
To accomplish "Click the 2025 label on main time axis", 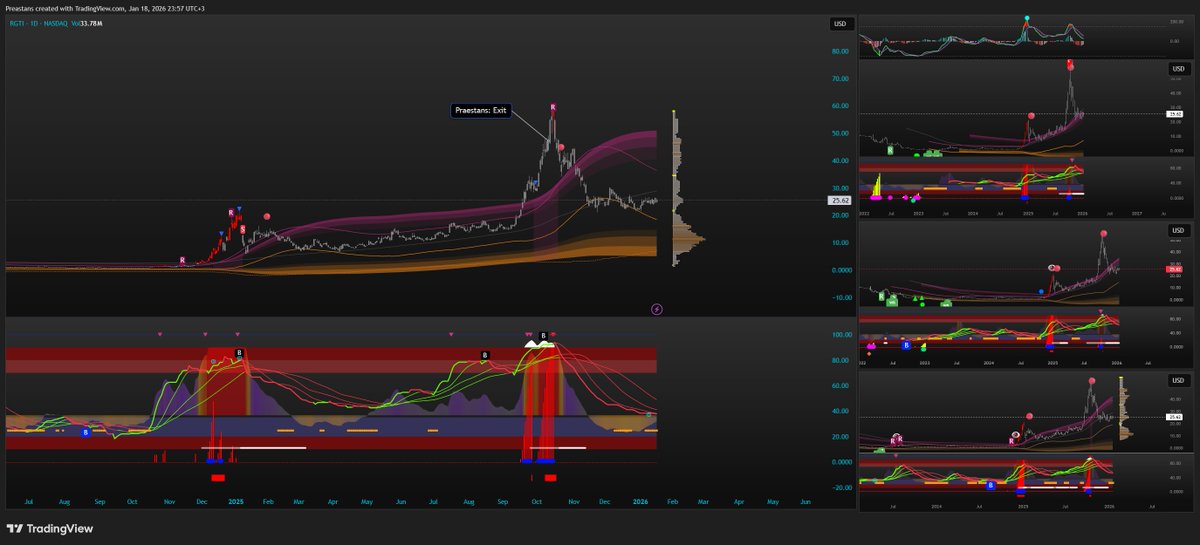I will (x=236, y=501).
